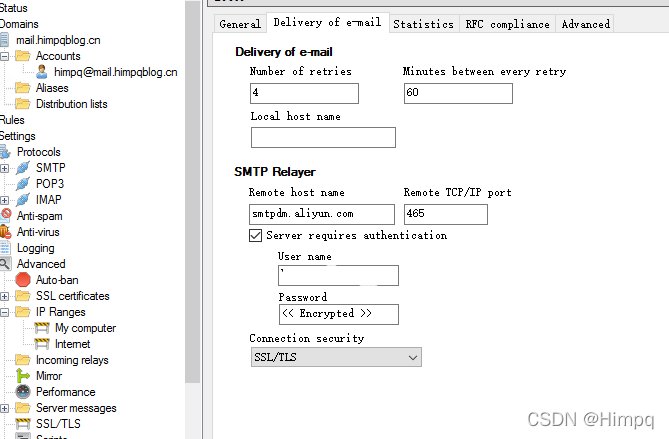Click the Minutes between every retry field

pyautogui.click(x=458, y=93)
